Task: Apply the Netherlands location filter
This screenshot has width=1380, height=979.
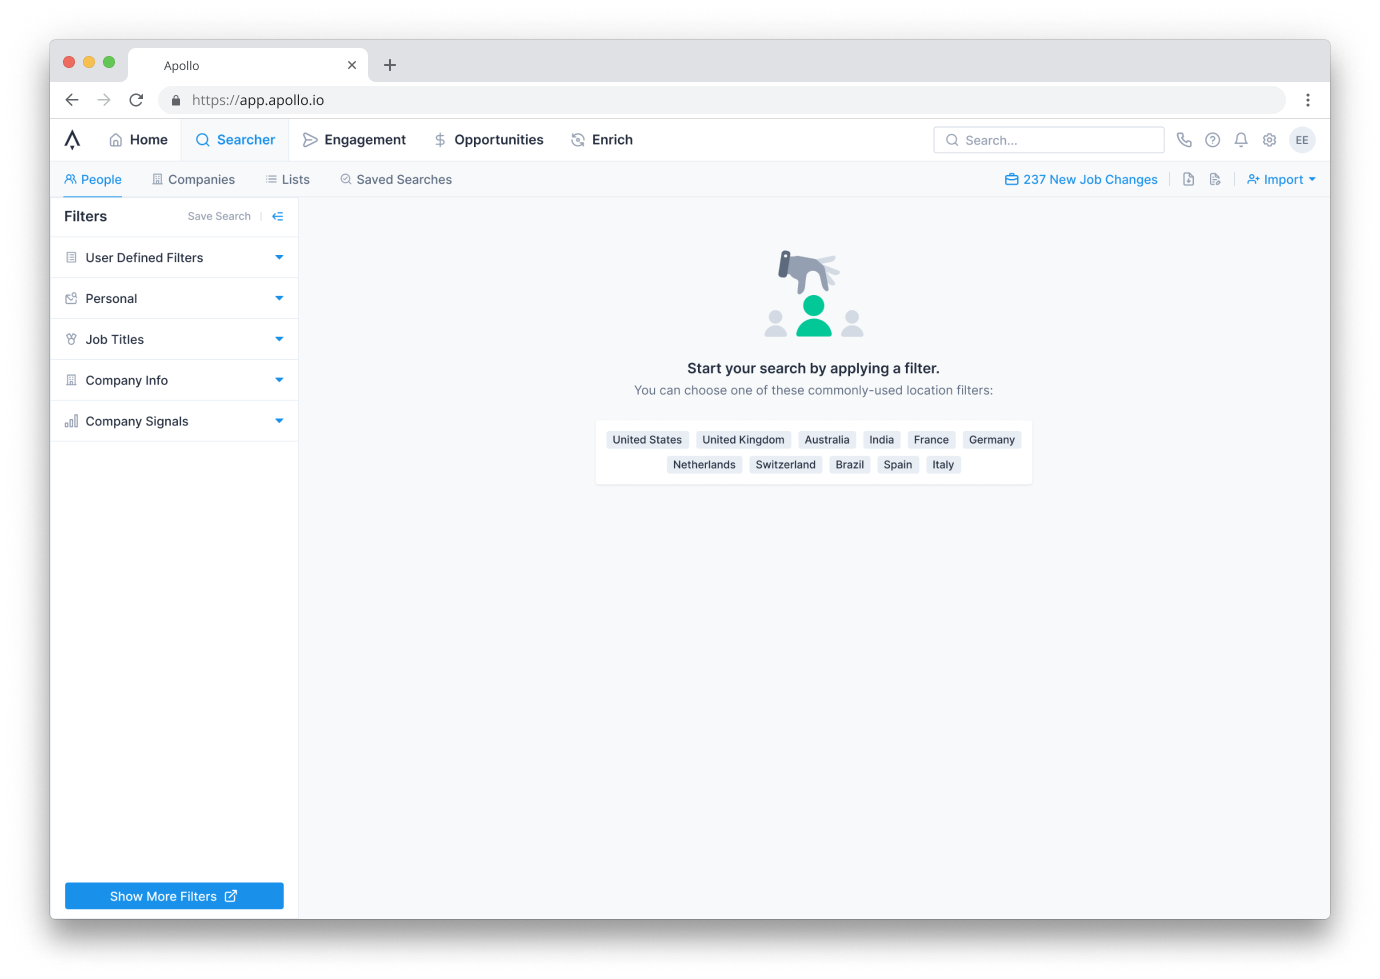Action: (x=704, y=465)
